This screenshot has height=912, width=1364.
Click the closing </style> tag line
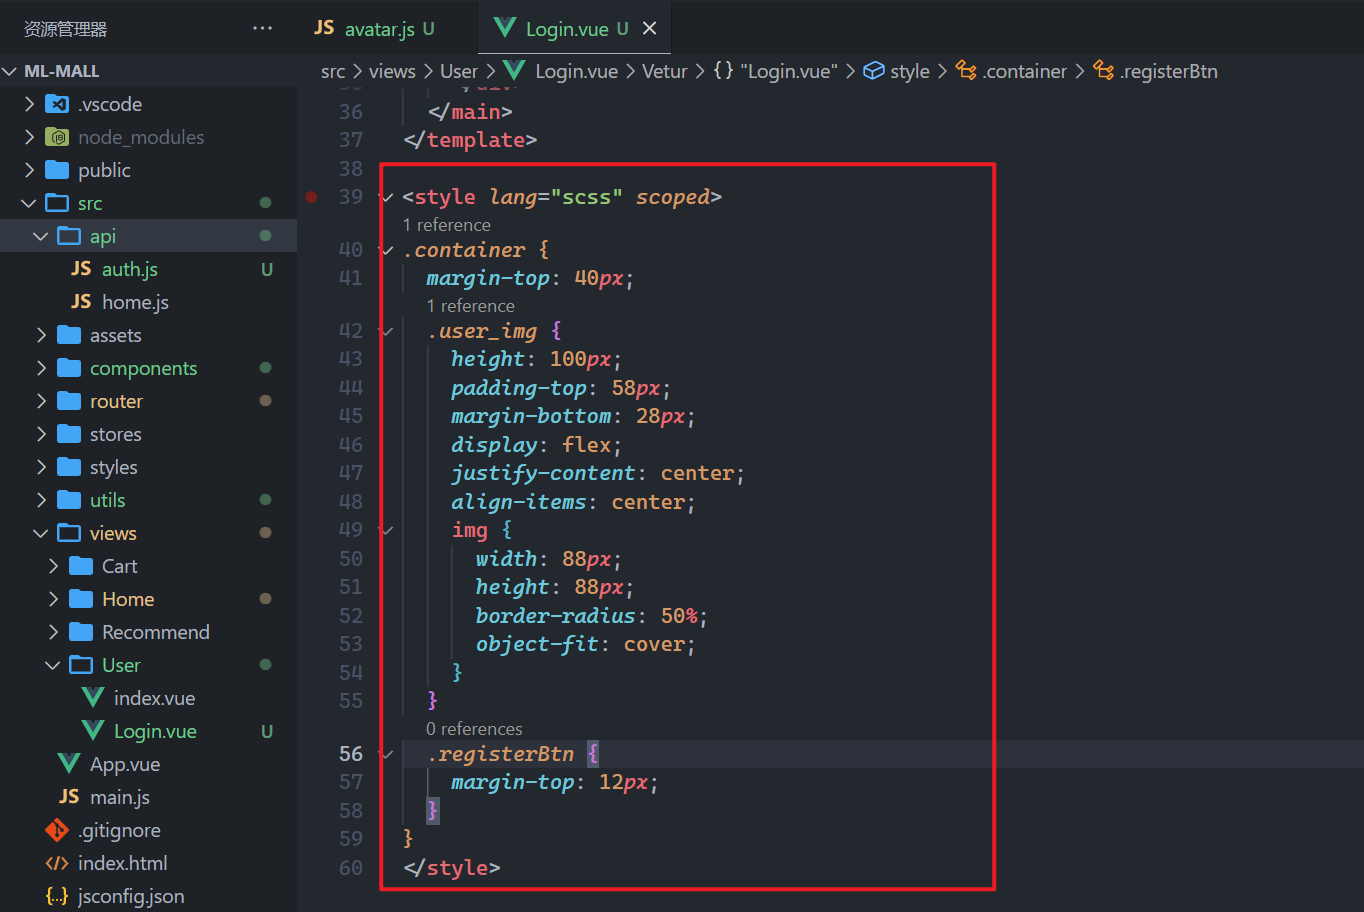tap(452, 868)
